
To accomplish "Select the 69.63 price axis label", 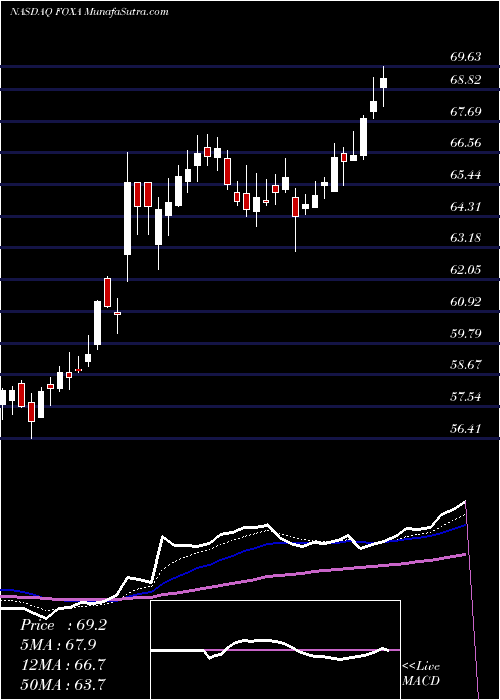I will point(466,57).
